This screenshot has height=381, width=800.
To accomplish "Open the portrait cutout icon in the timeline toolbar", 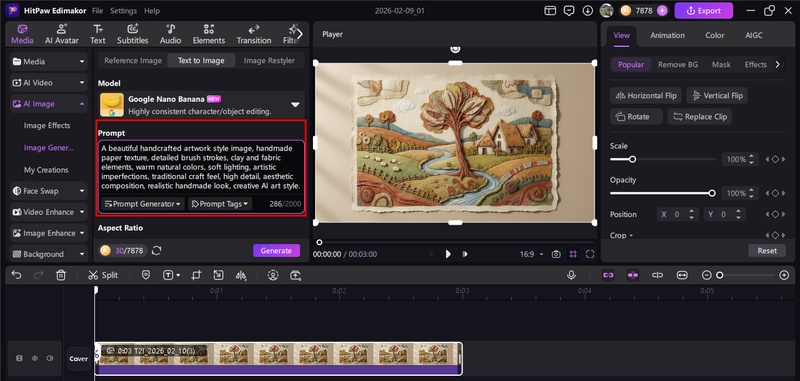I will tap(273, 275).
